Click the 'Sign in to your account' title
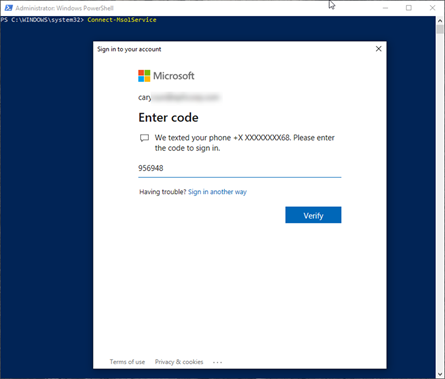This screenshot has height=379, width=445. click(x=129, y=49)
